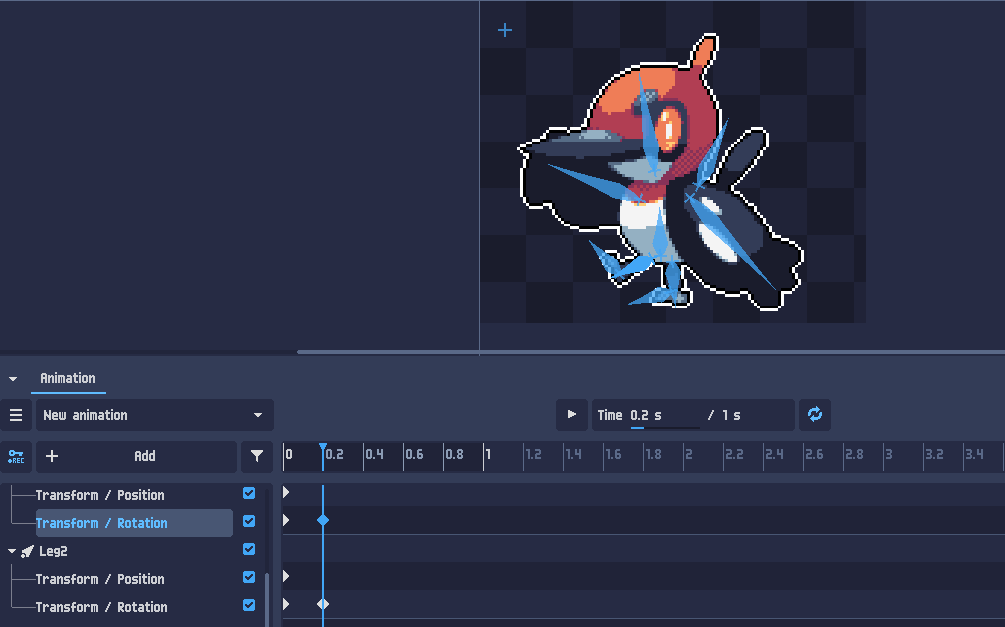Play the animation
The height and width of the screenshot is (627, 1005).
(x=572, y=415)
